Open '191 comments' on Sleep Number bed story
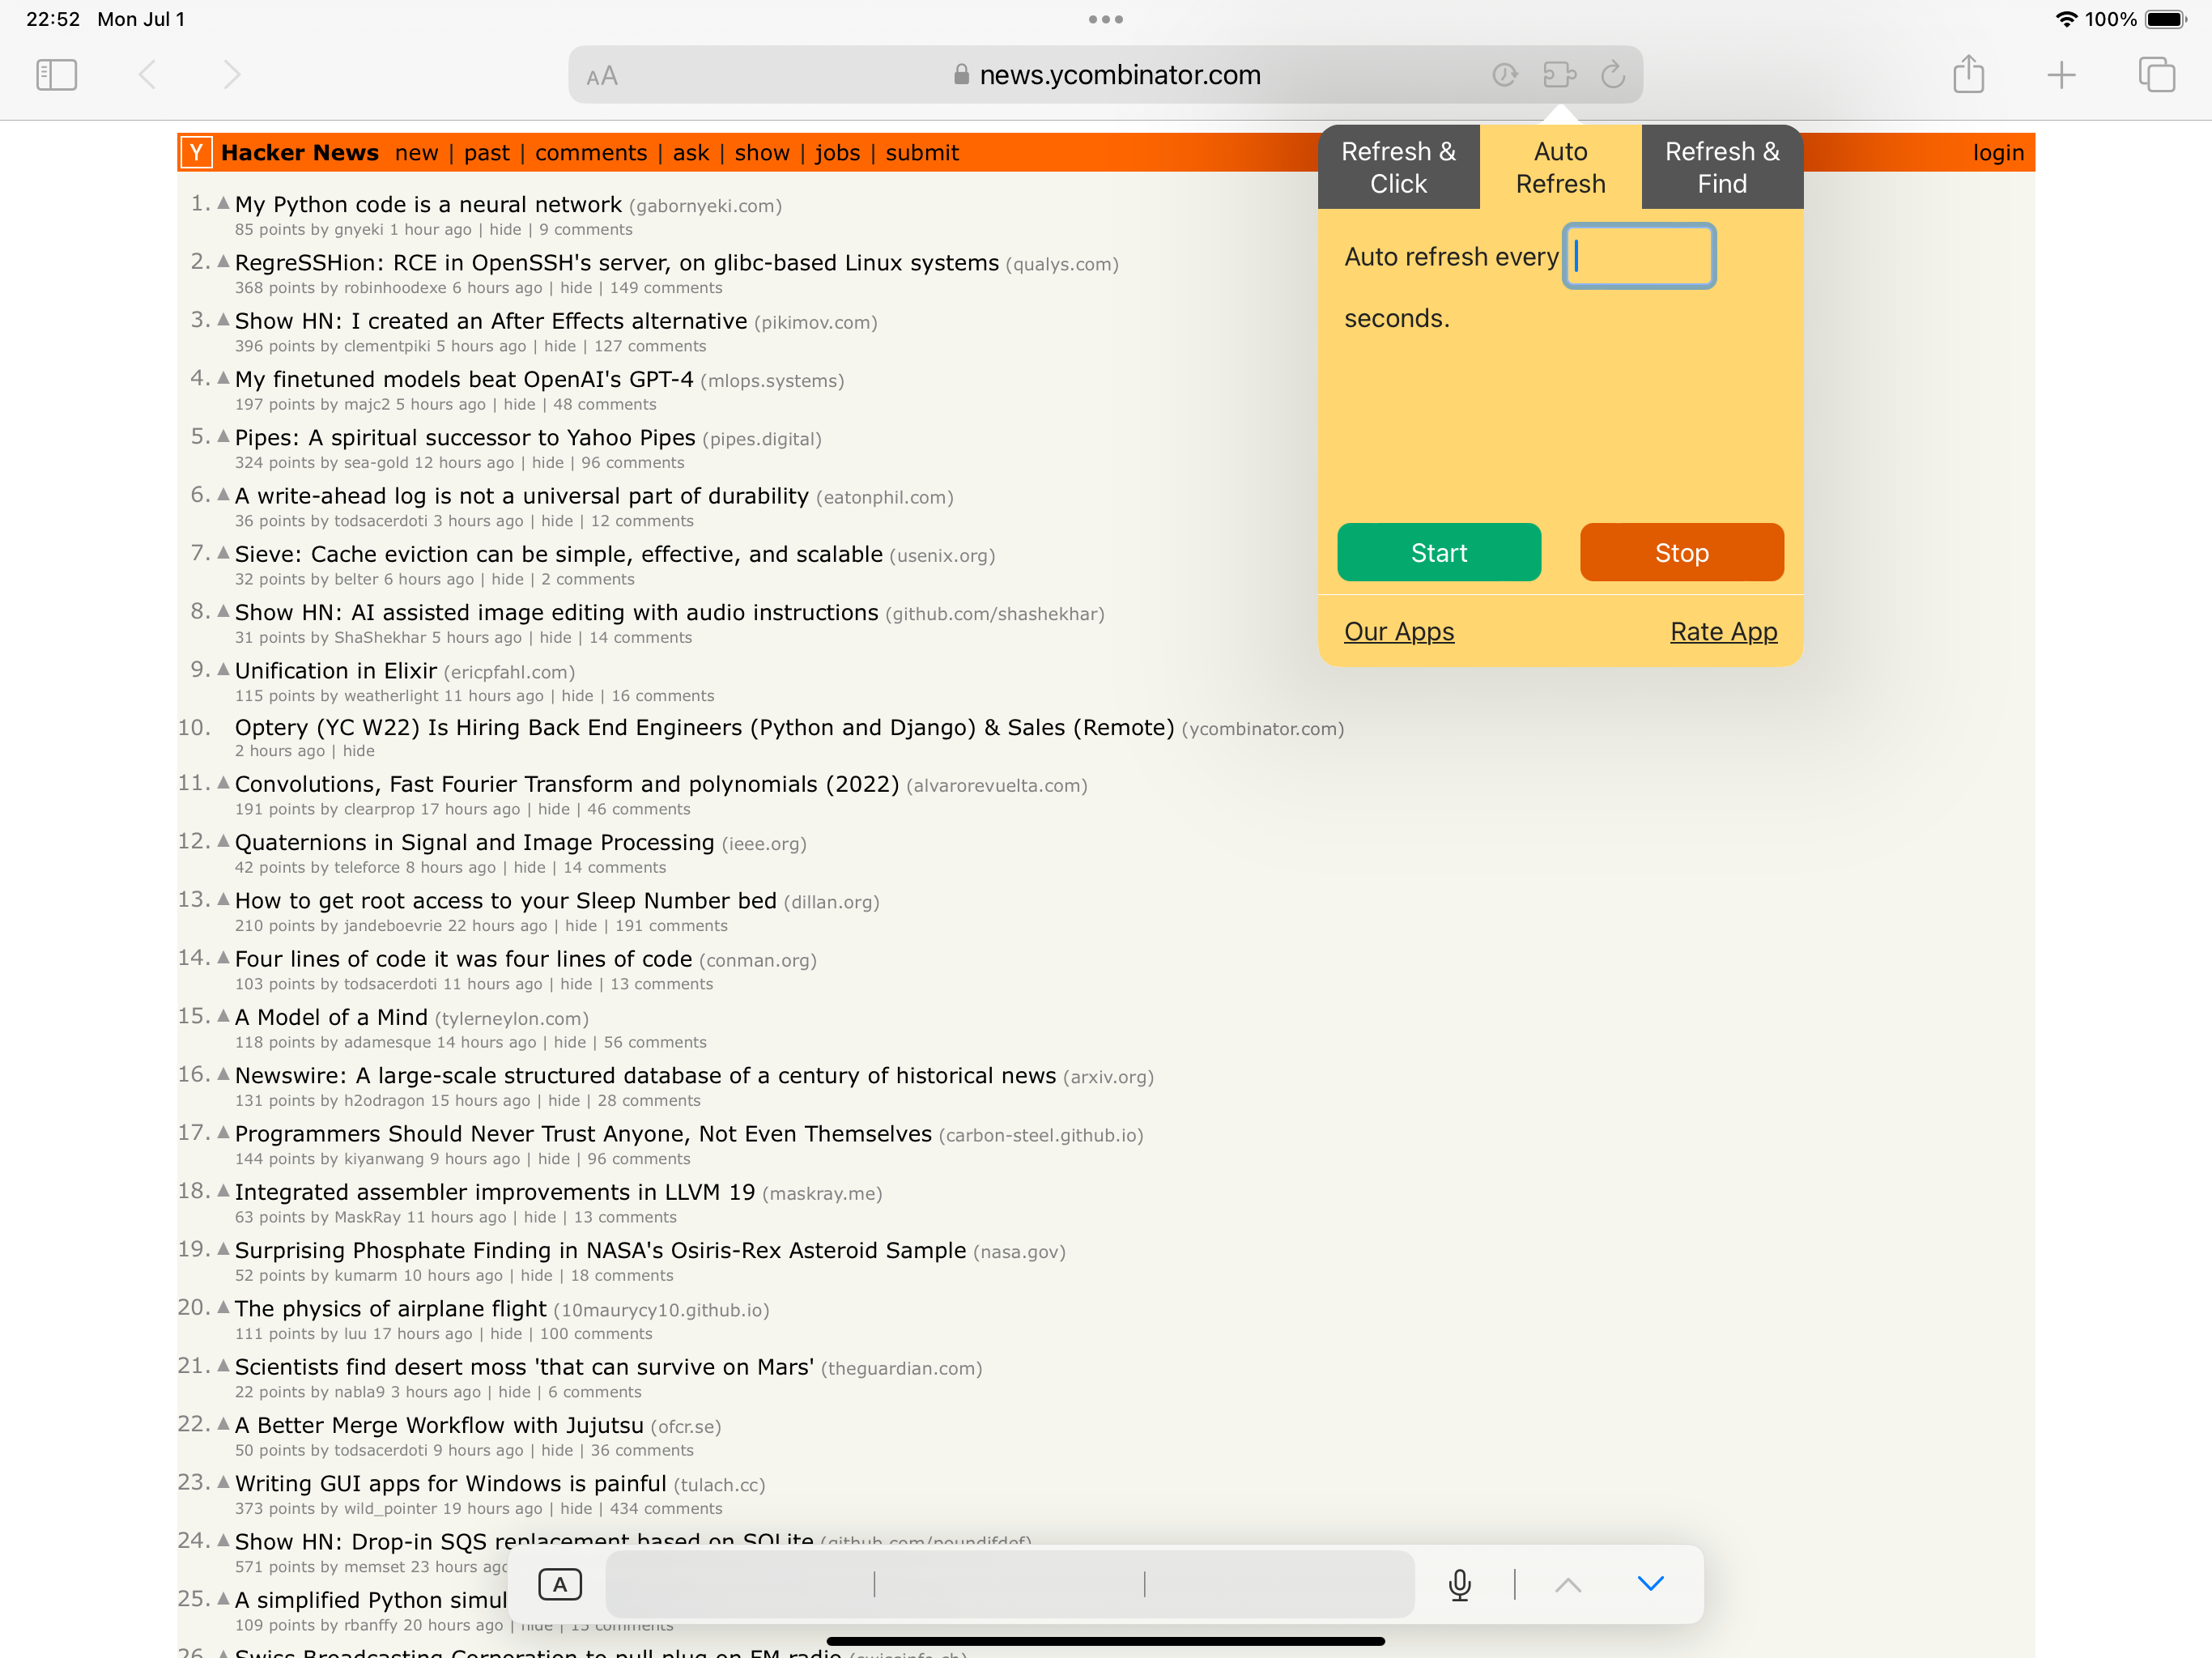2212x1658 pixels. [671, 926]
